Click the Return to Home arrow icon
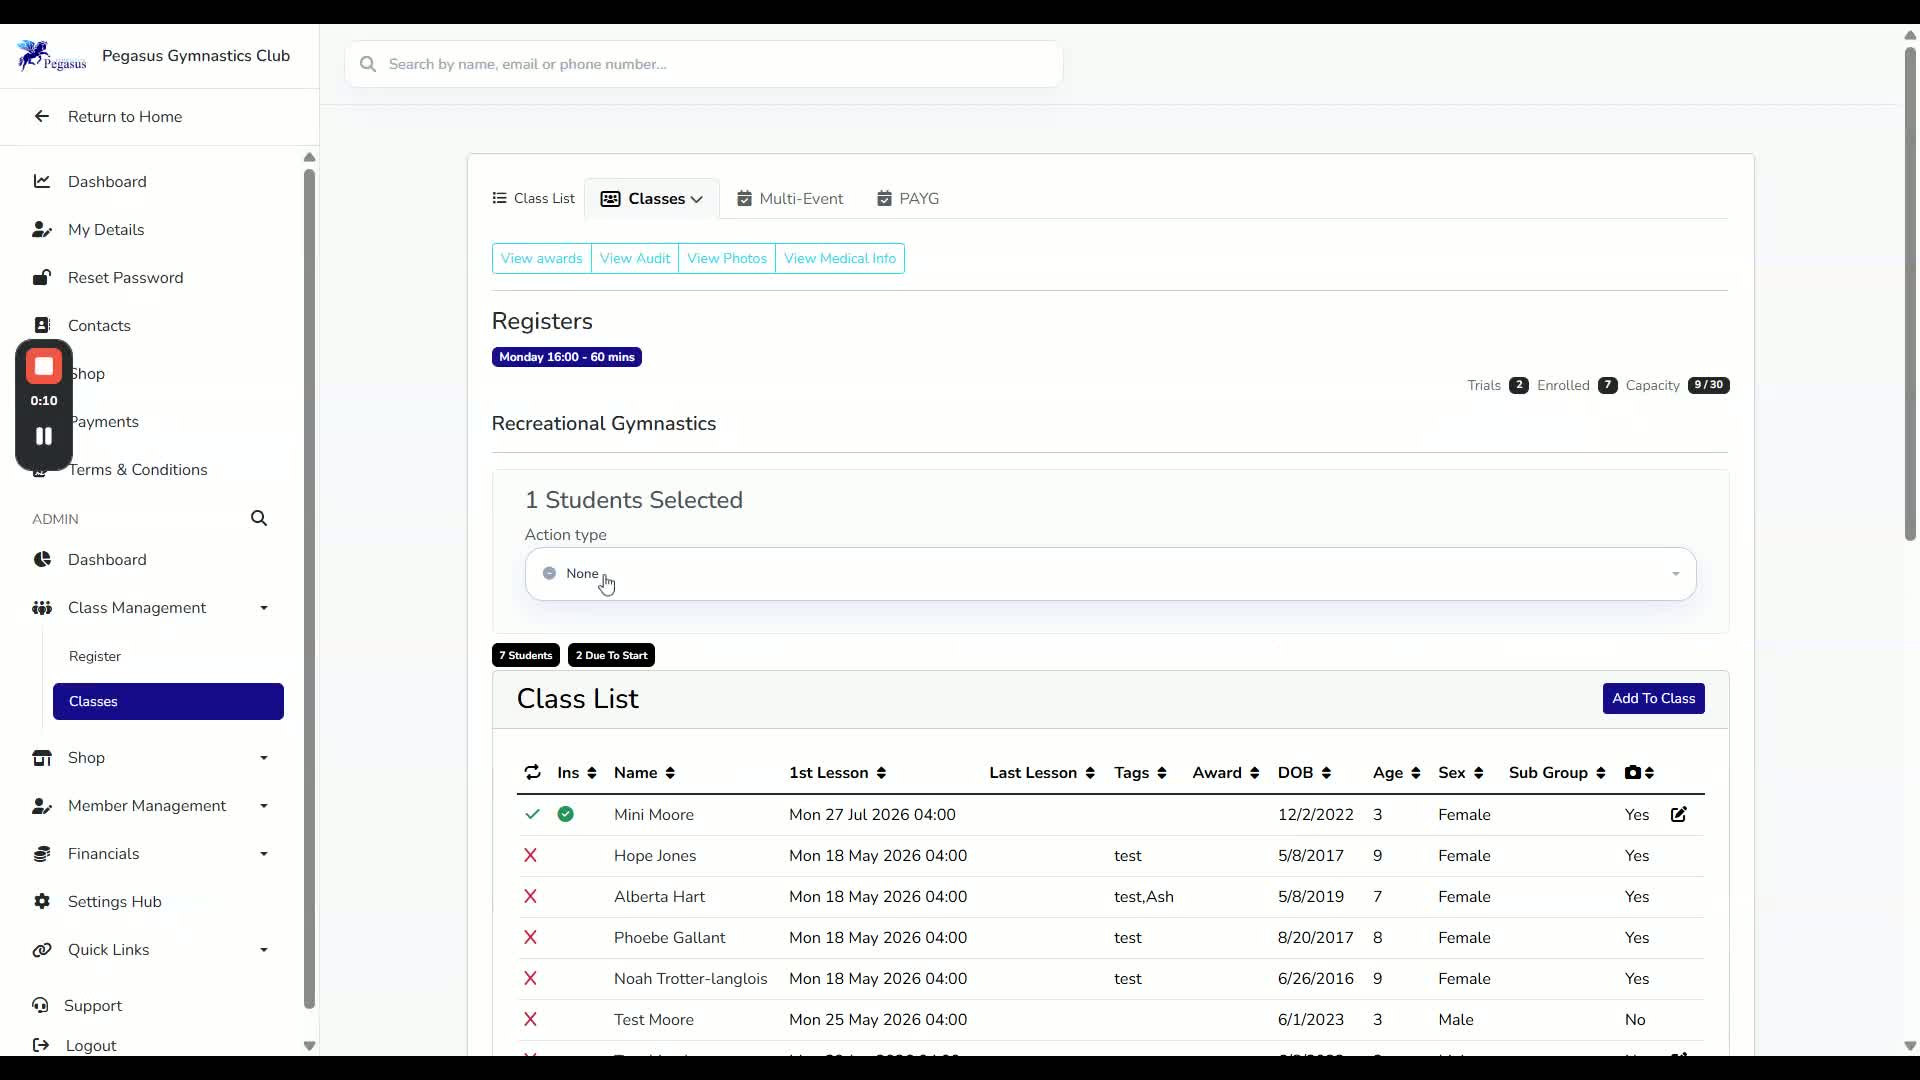The width and height of the screenshot is (1920, 1080). coord(41,116)
